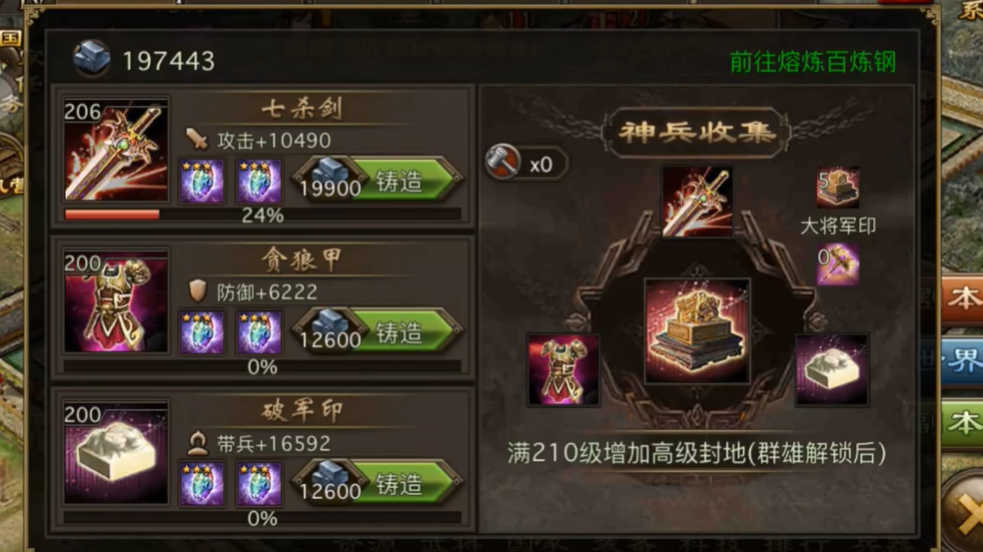Close the forging panel with X
The height and width of the screenshot is (552, 983).
click(967, 518)
